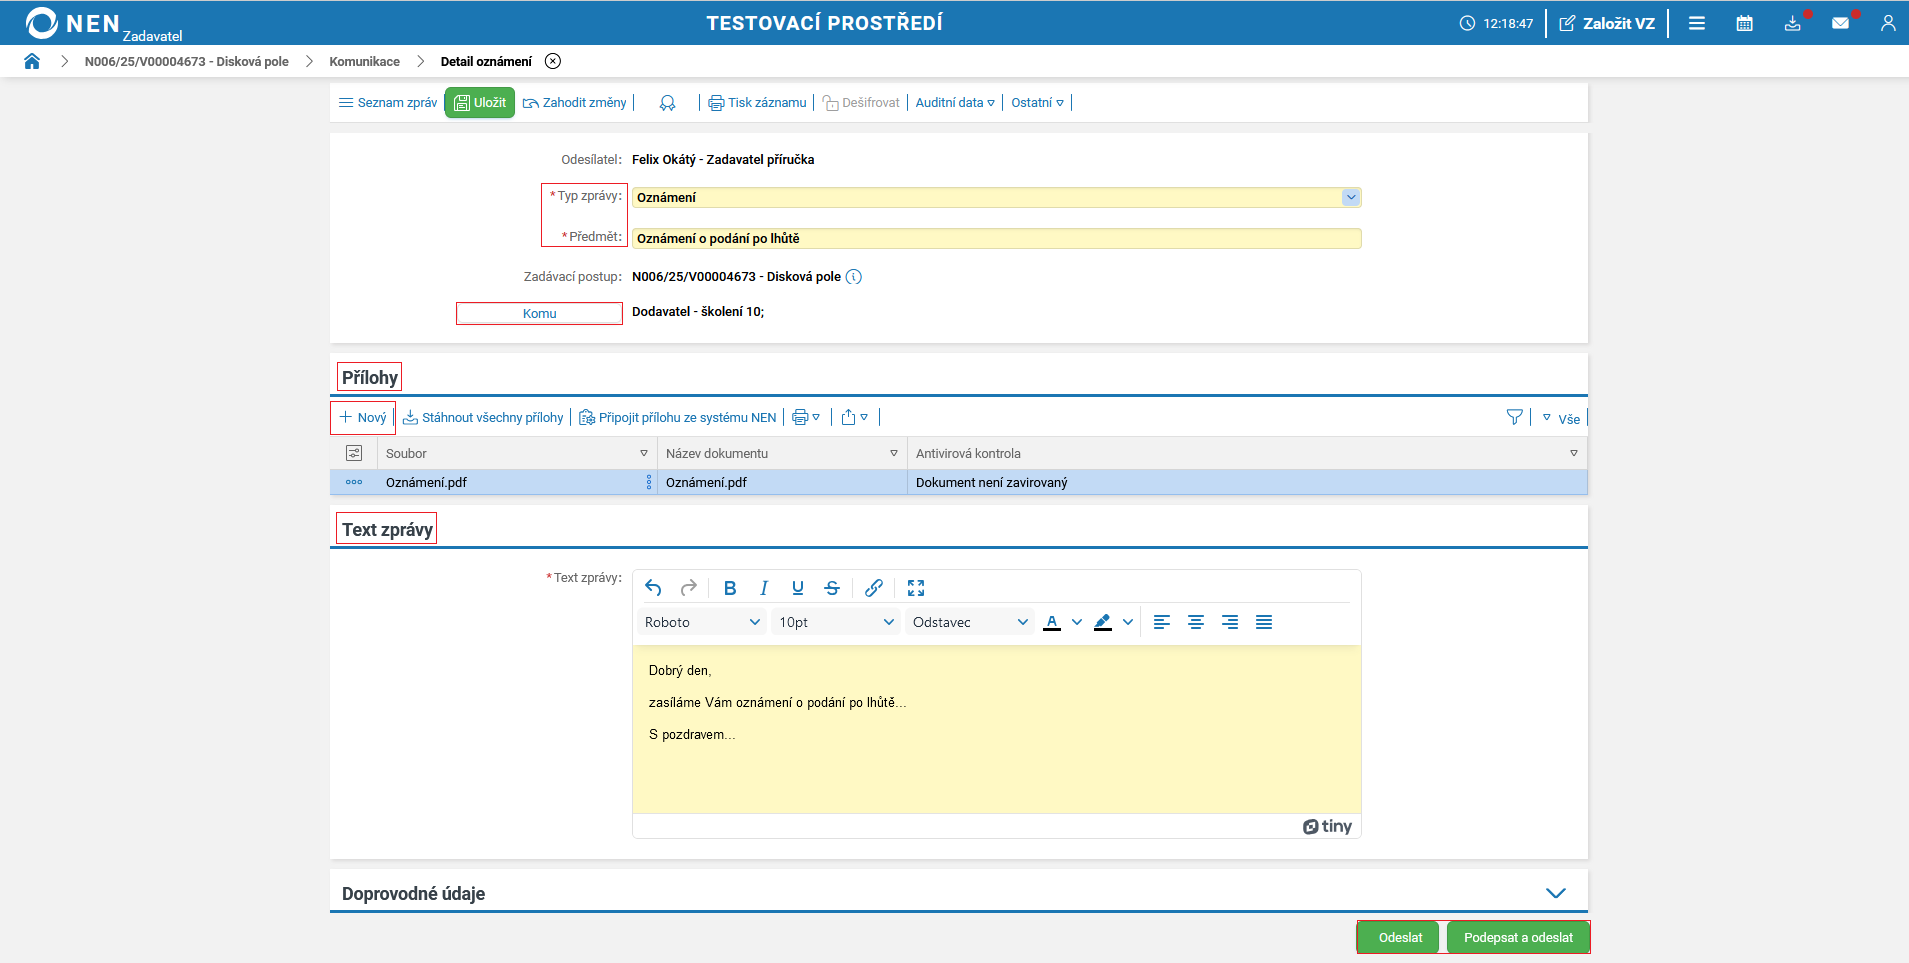The width and height of the screenshot is (1909, 963).
Task: Open the messages envelope icon
Action: [x=1840, y=23]
